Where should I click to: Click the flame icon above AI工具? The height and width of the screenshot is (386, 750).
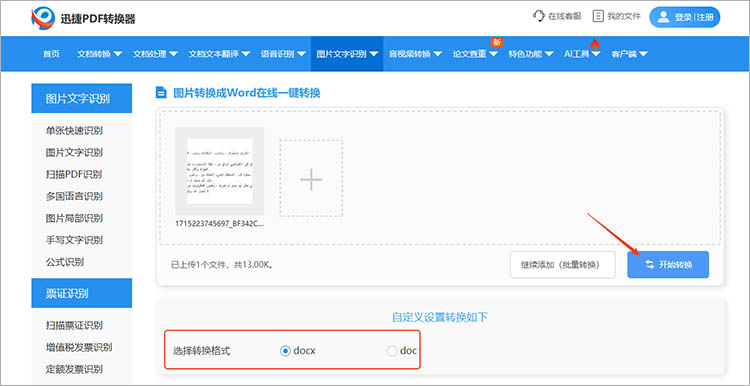pyautogui.click(x=595, y=44)
